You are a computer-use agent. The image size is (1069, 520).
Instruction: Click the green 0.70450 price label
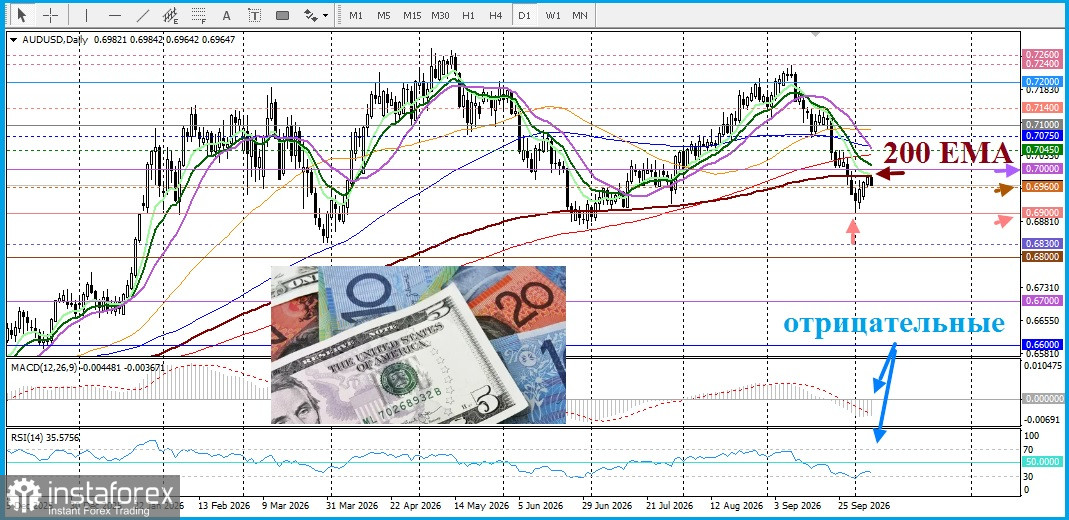1041,149
